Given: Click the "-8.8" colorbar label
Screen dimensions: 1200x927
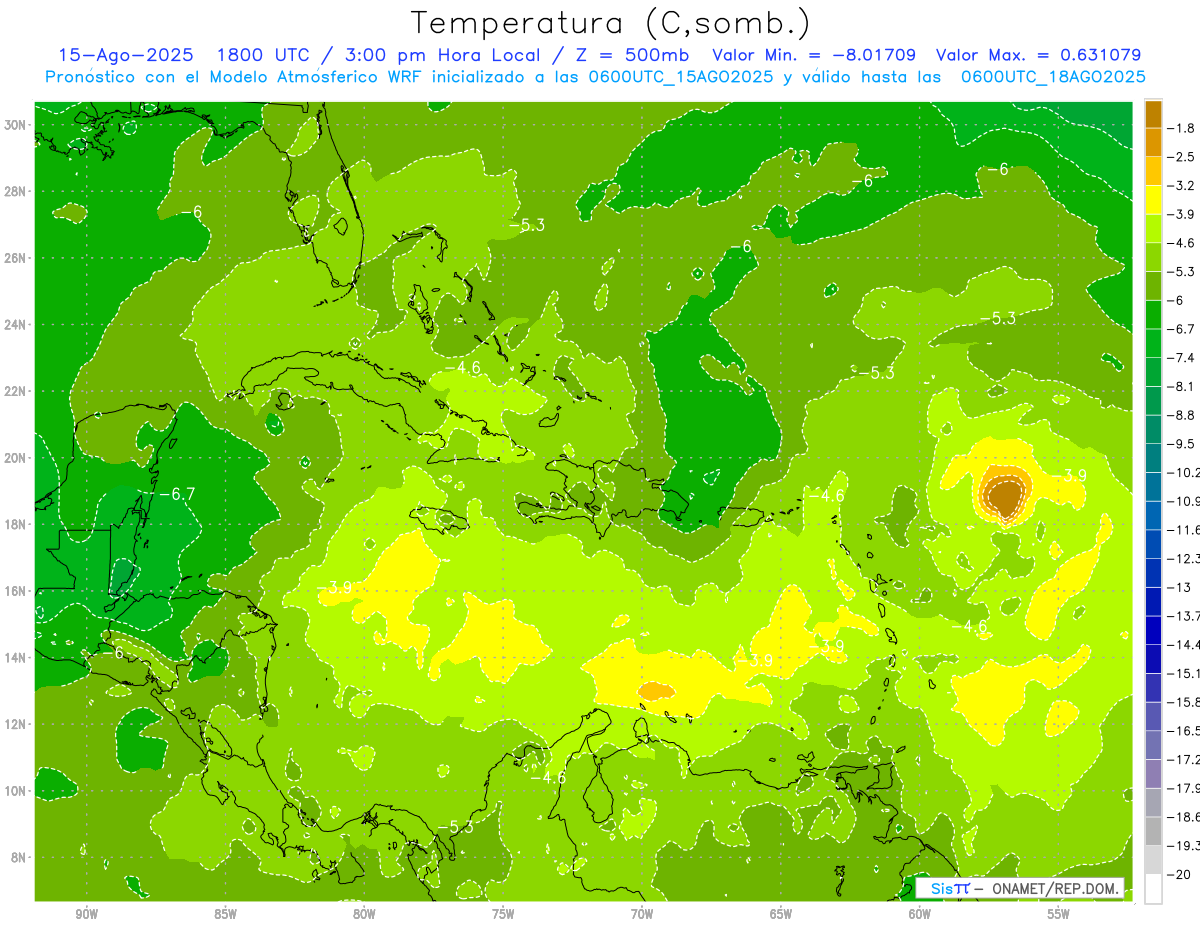Looking at the screenshot, I should (x=1181, y=415).
